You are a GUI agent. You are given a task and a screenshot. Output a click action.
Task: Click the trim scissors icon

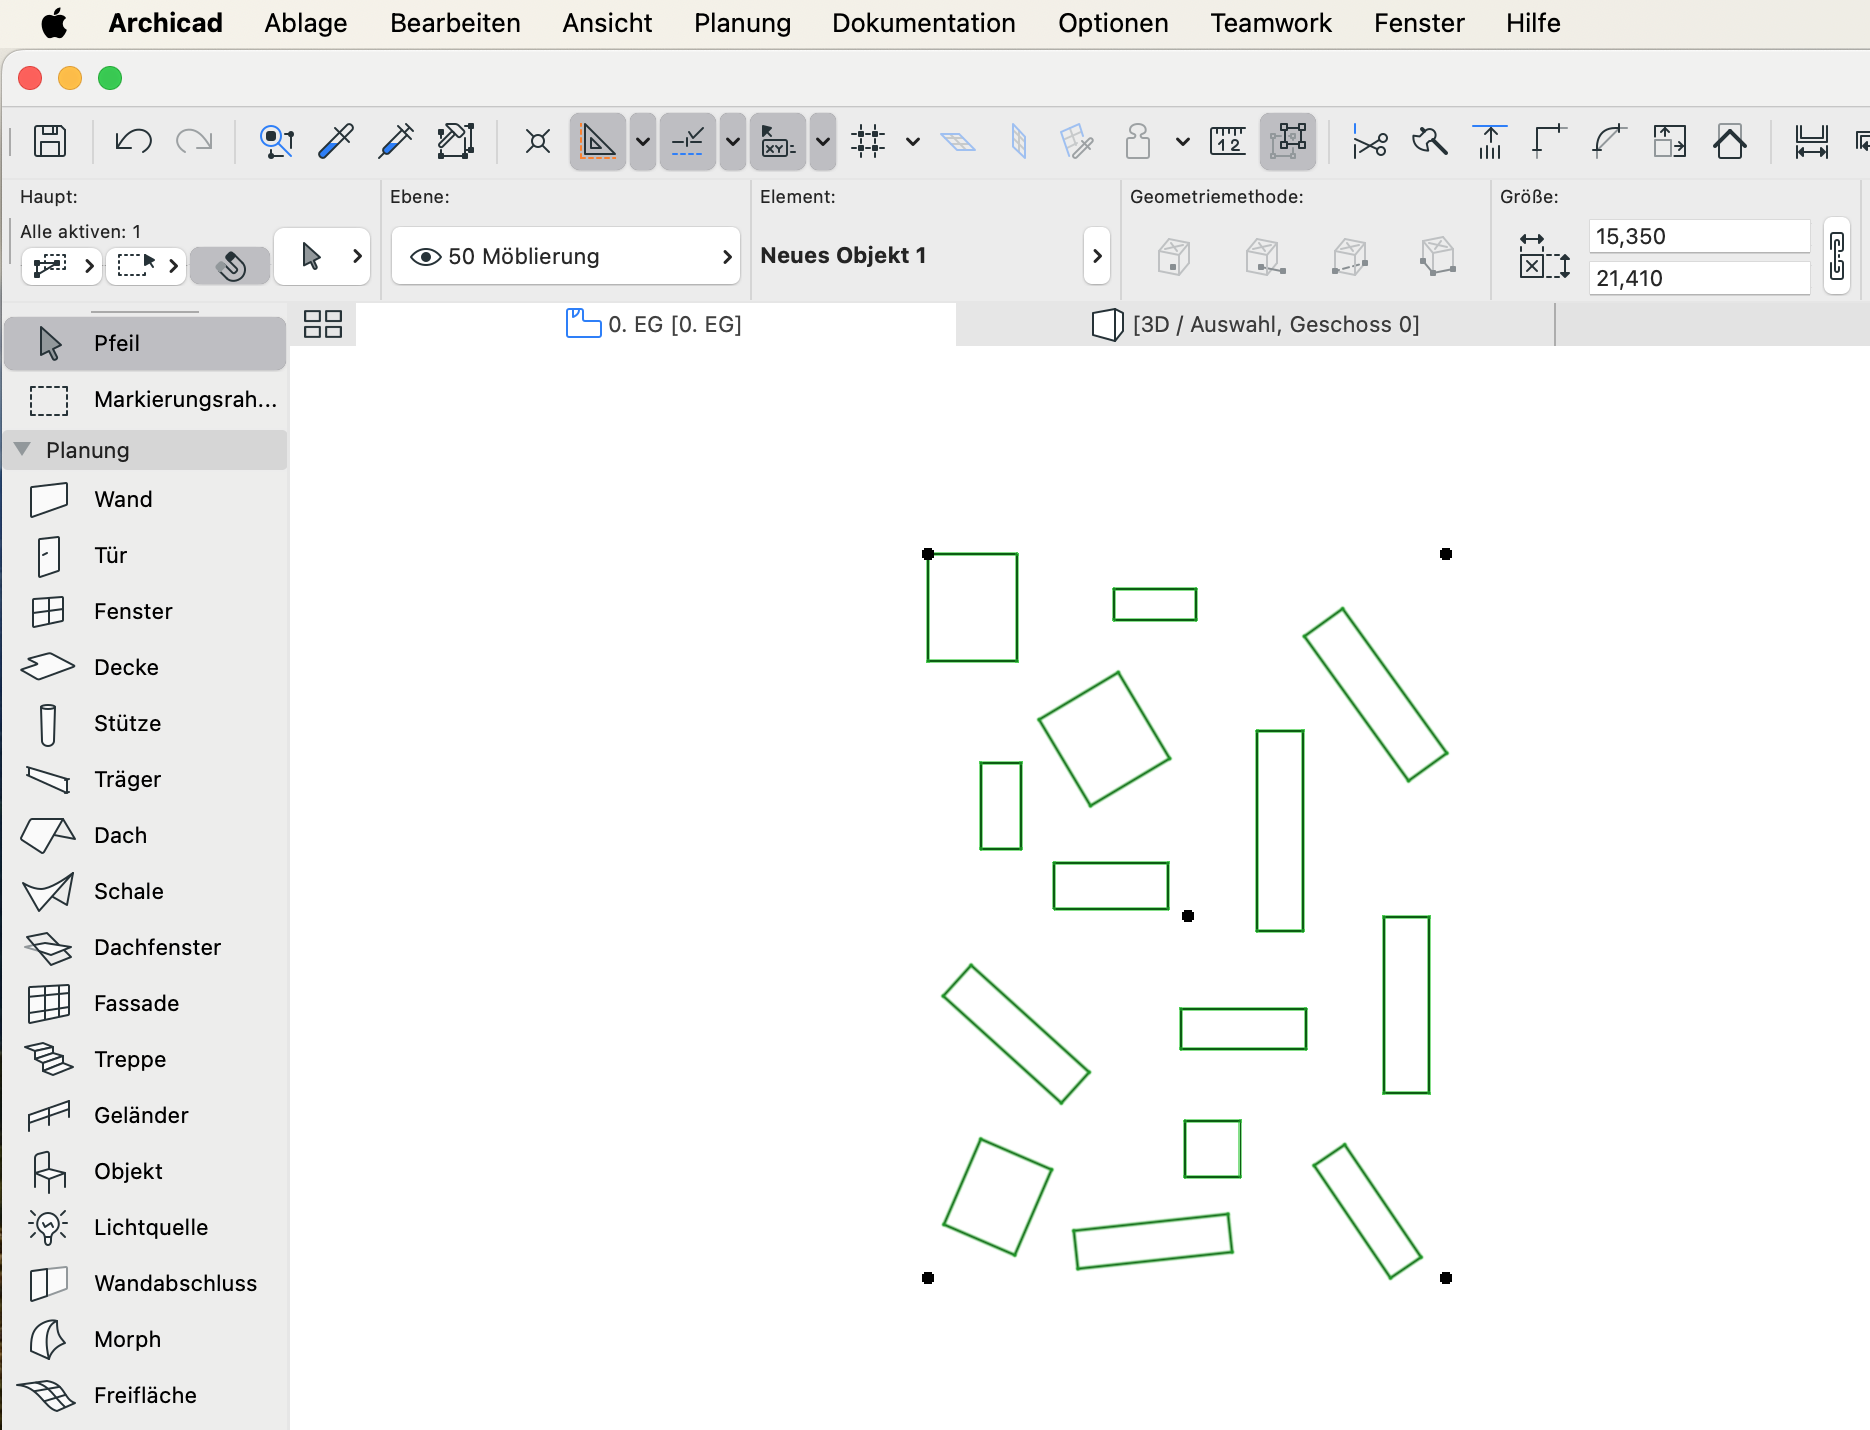point(1370,141)
